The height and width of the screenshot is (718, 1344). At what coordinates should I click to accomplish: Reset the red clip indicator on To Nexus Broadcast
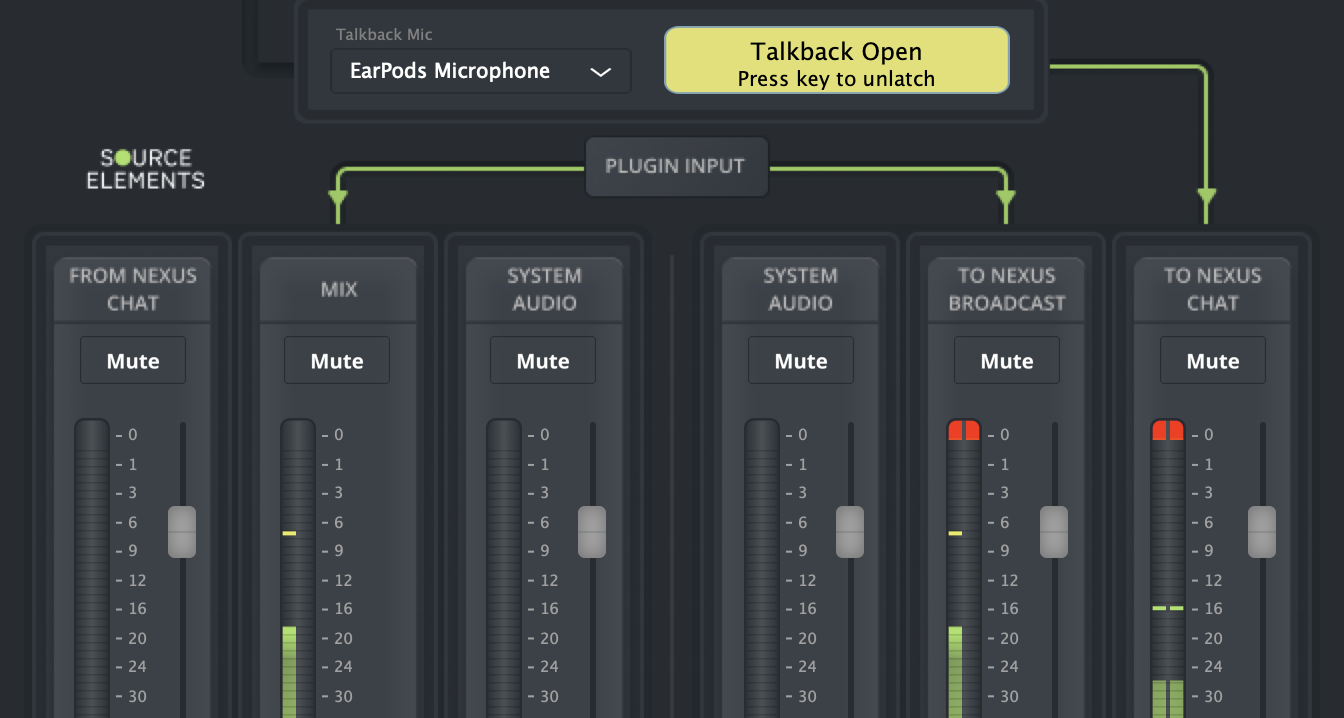point(965,431)
